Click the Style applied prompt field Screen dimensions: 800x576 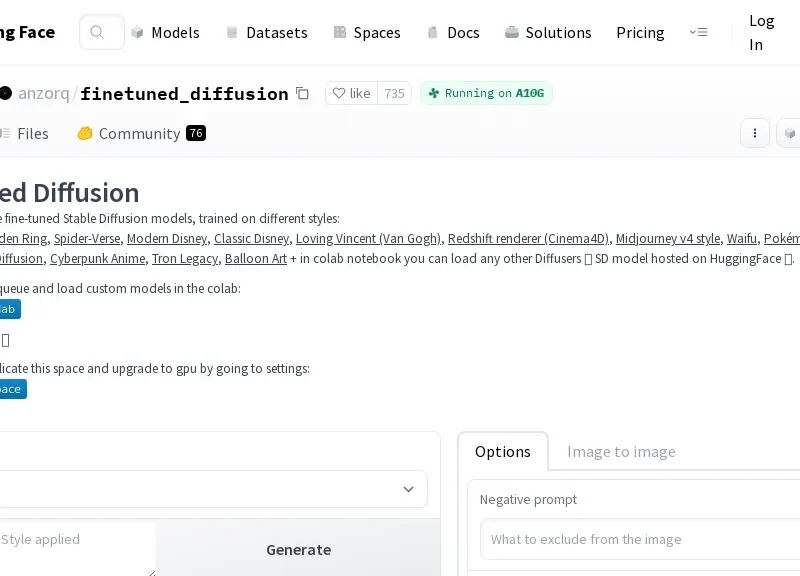click(77, 548)
